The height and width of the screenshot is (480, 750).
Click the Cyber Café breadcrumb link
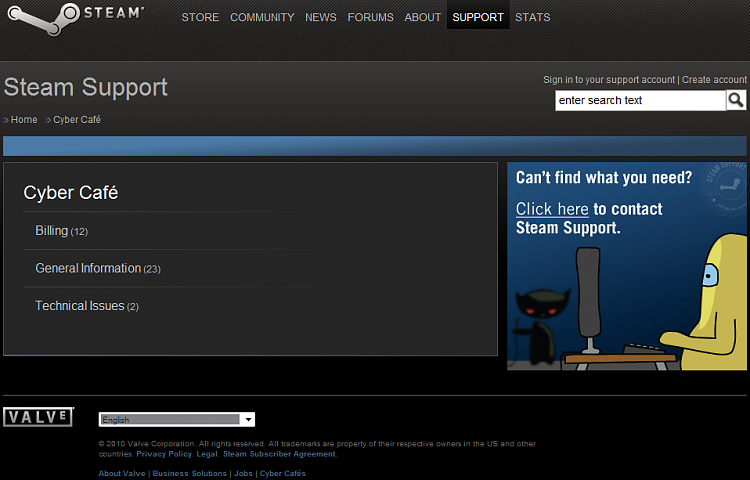[77, 120]
